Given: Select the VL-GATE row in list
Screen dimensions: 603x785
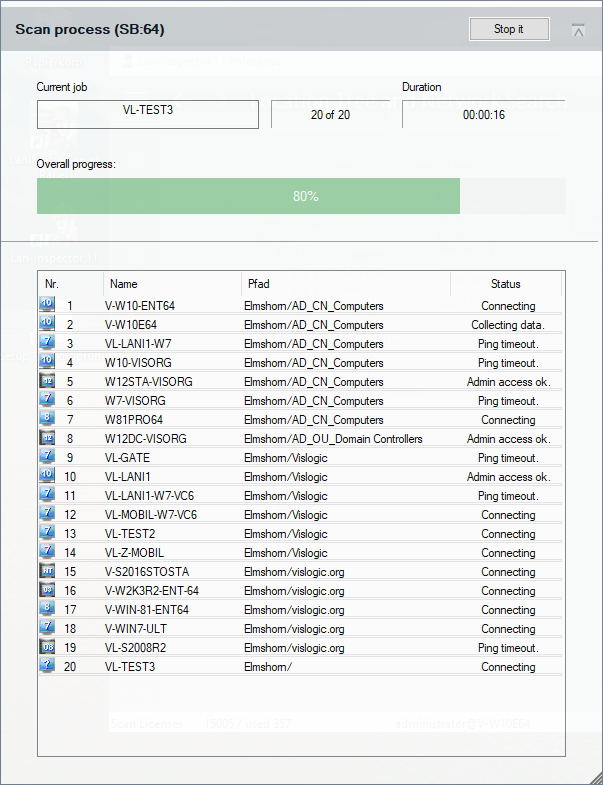Looking at the screenshot, I should coord(300,458).
